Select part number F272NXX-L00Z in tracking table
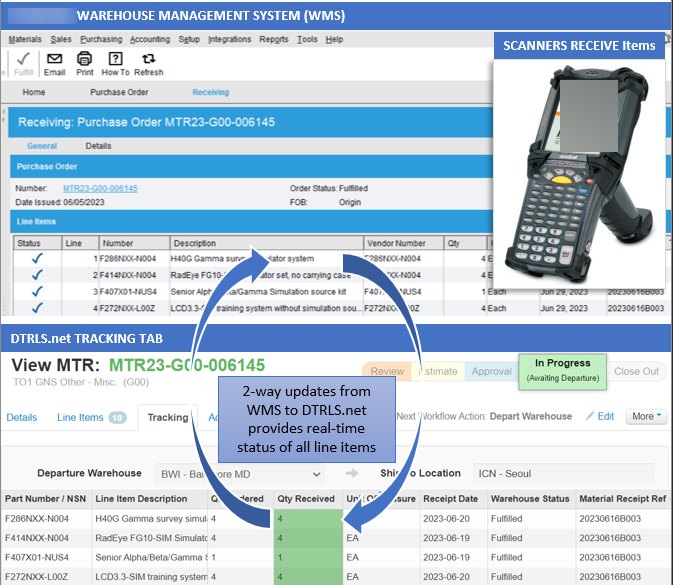673x585 pixels. (x=36, y=576)
